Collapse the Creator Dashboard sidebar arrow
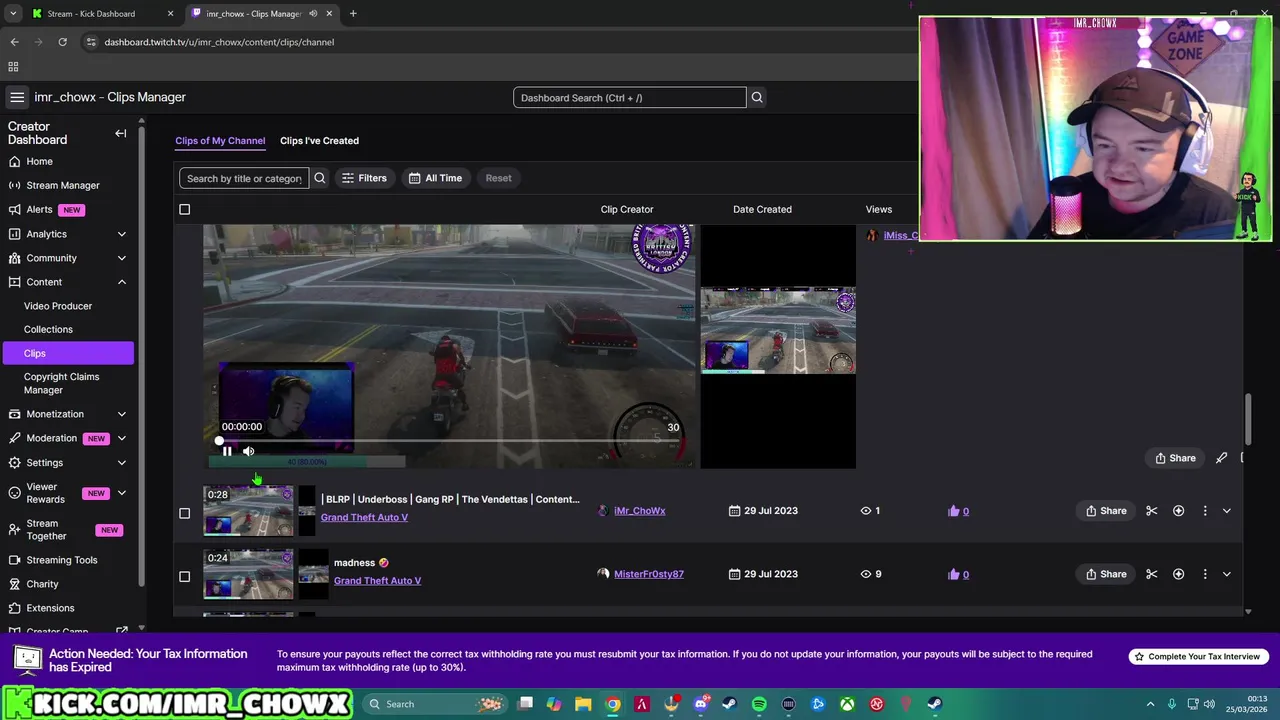 [x=120, y=133]
